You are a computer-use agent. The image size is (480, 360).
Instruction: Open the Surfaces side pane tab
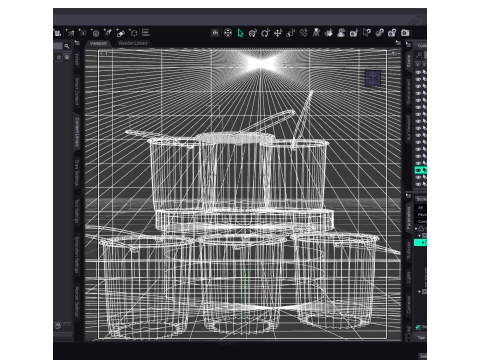[x=409, y=250]
